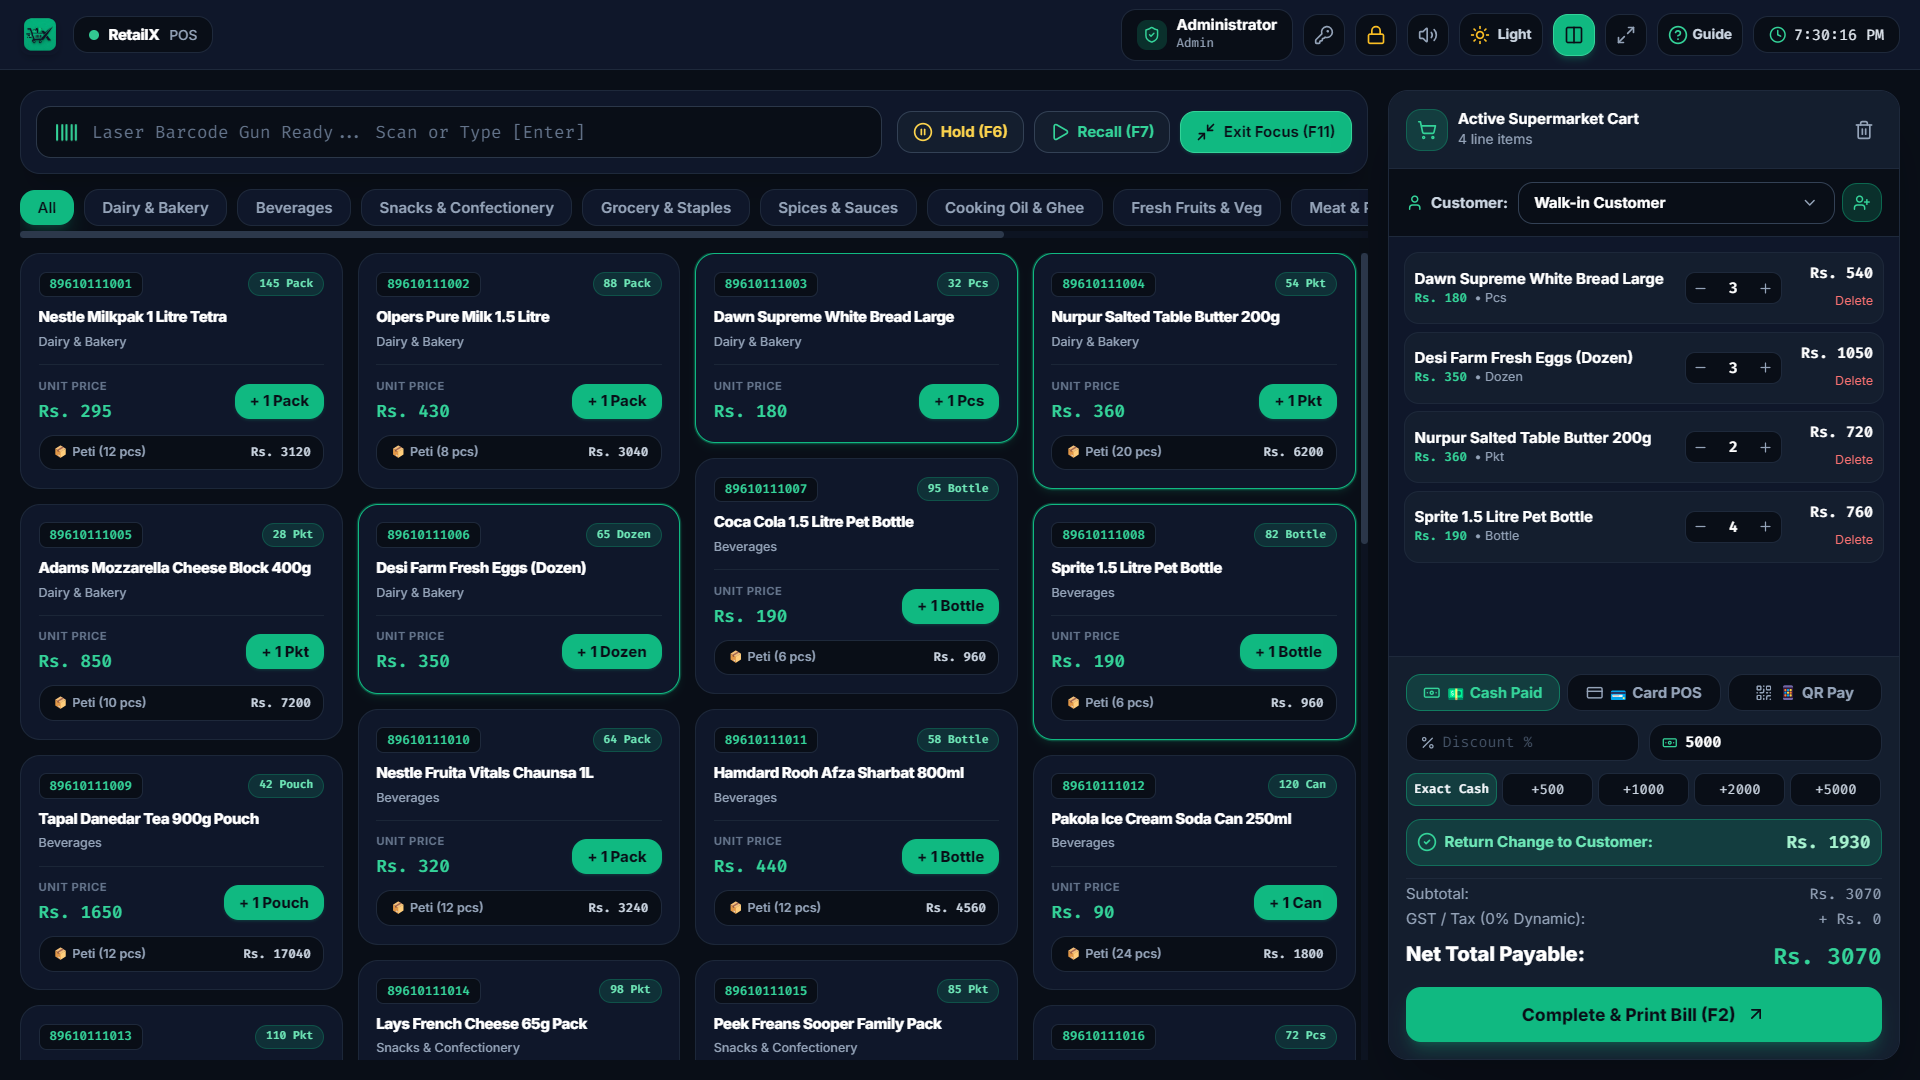1920x1080 pixels.
Task: Add Nestle Milkpak Peti (12 pcs) carton
Action: (x=181, y=452)
